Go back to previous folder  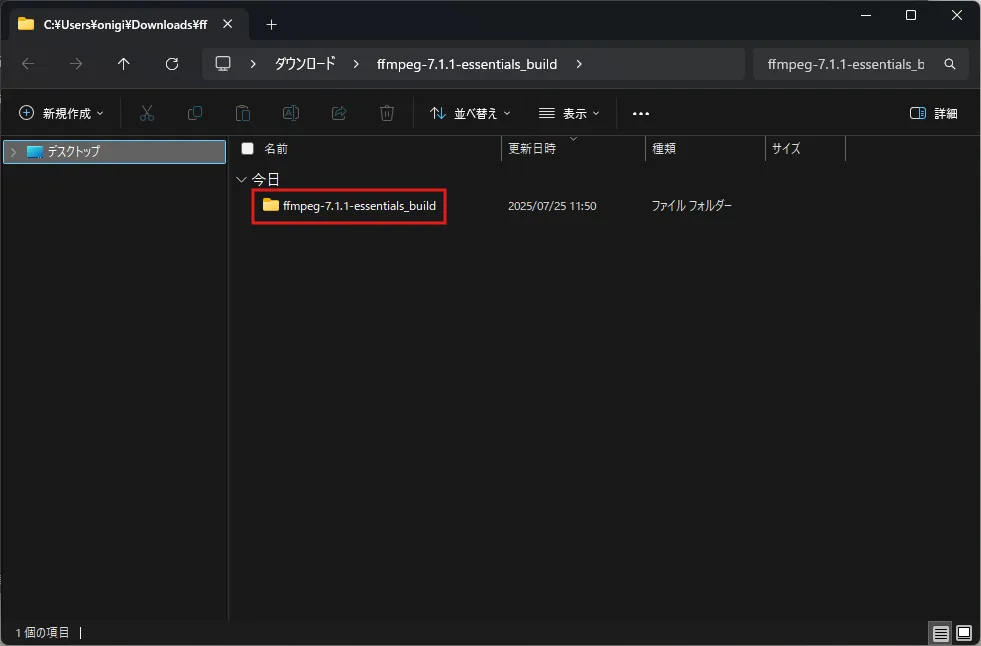click(28, 64)
